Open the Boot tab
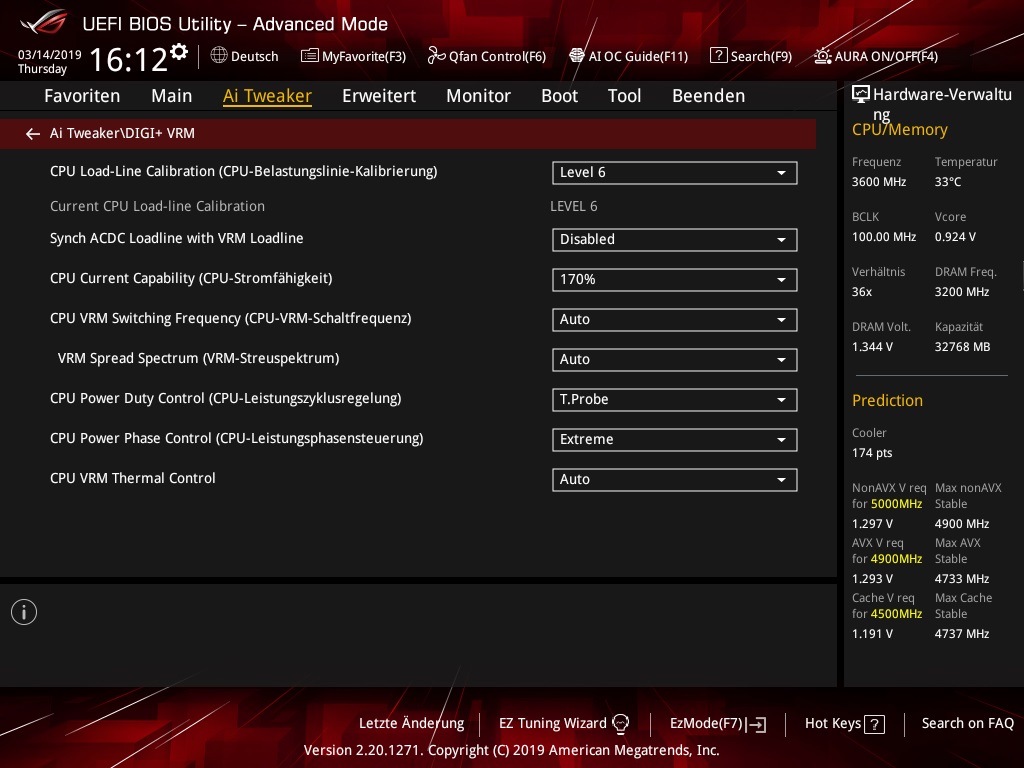Image resolution: width=1024 pixels, height=768 pixels. click(x=560, y=96)
